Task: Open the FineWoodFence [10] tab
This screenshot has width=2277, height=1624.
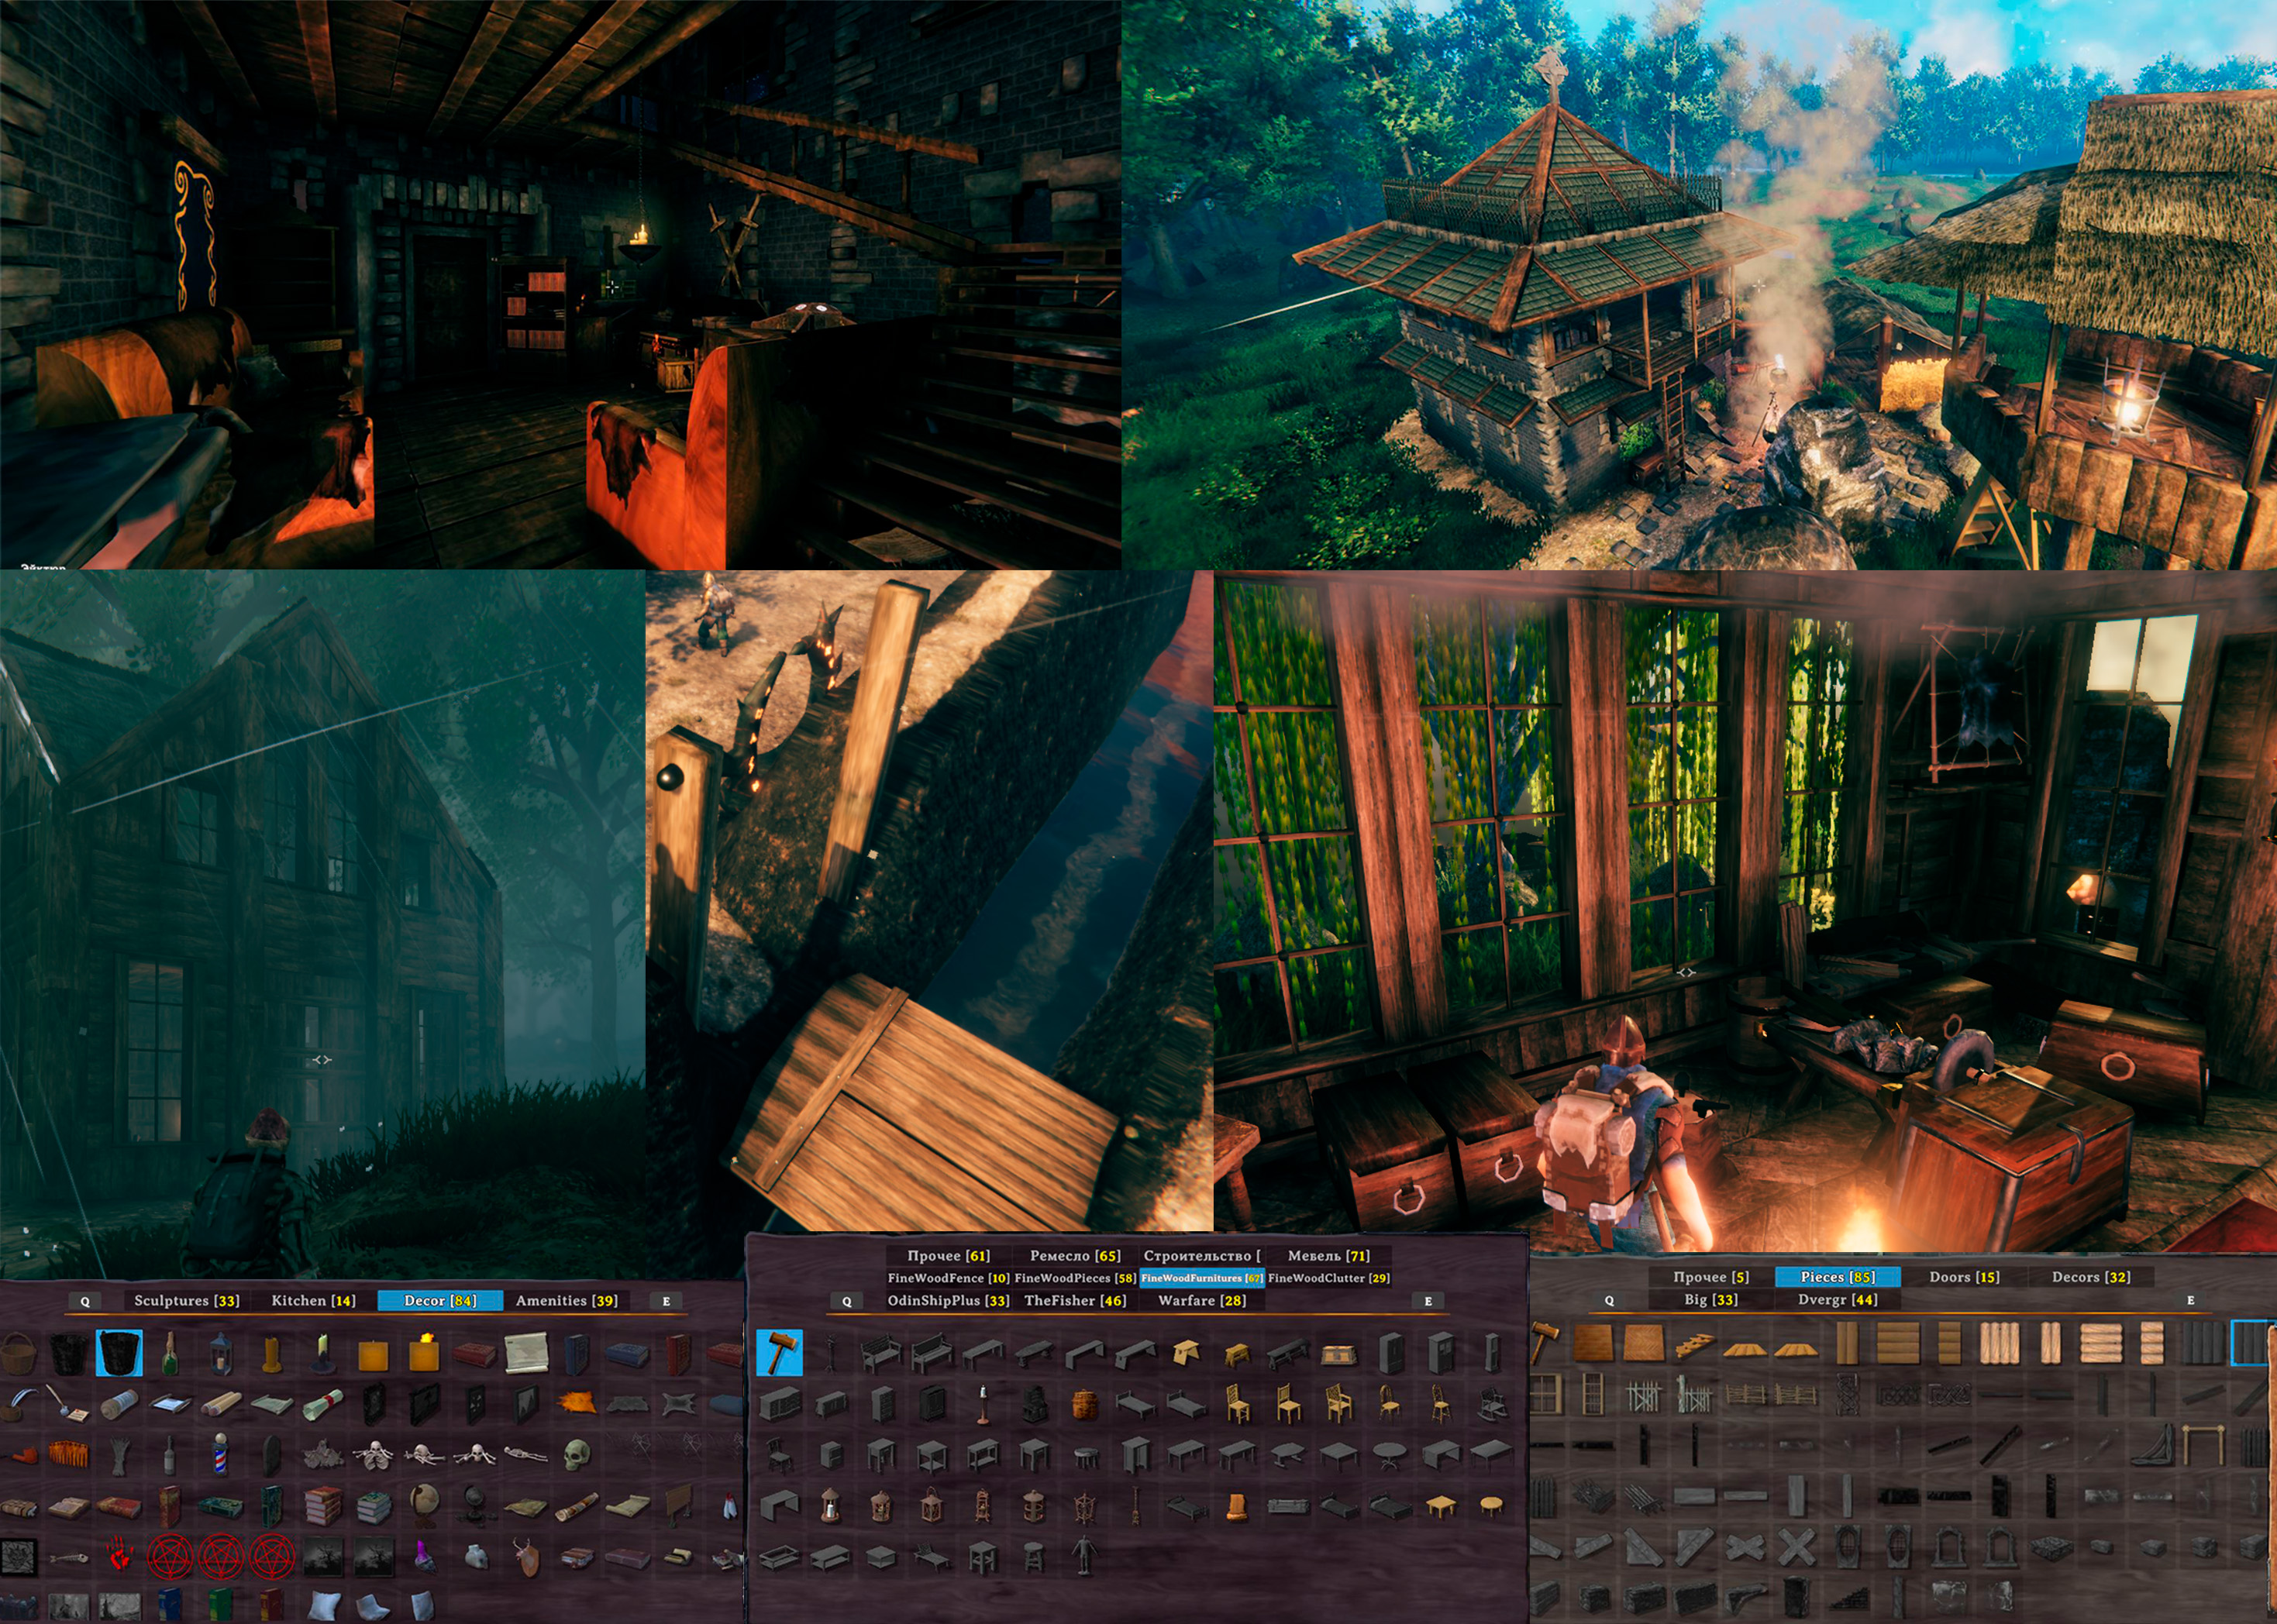Action: pos(948,1278)
